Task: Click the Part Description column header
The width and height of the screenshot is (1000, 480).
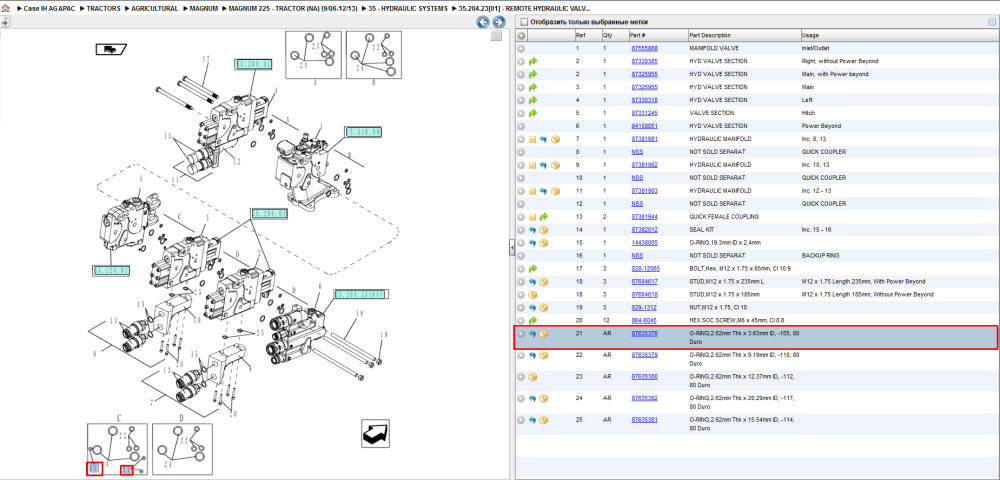Action: pyautogui.click(x=744, y=36)
